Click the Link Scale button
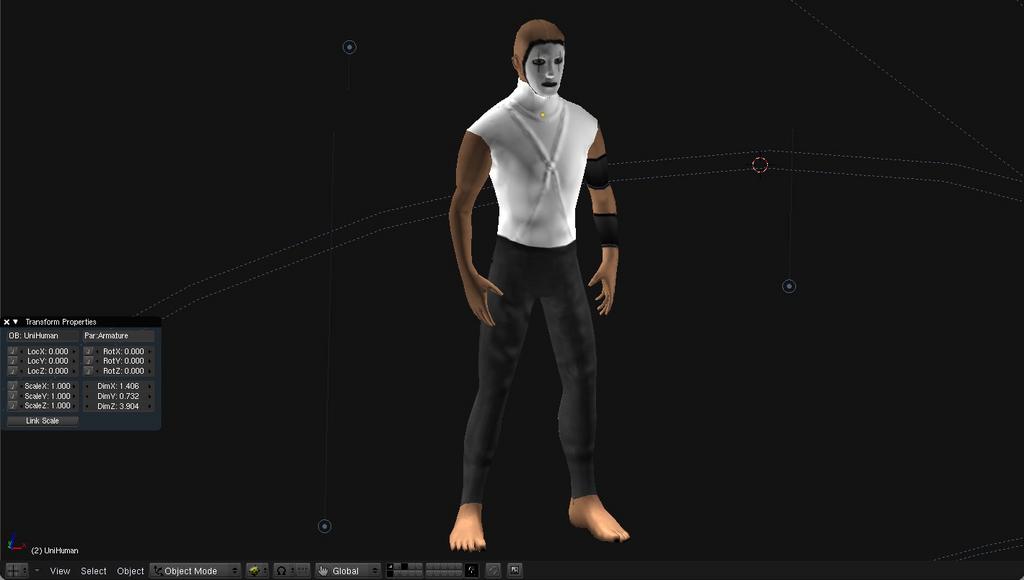This screenshot has width=1024, height=580. pos(42,421)
